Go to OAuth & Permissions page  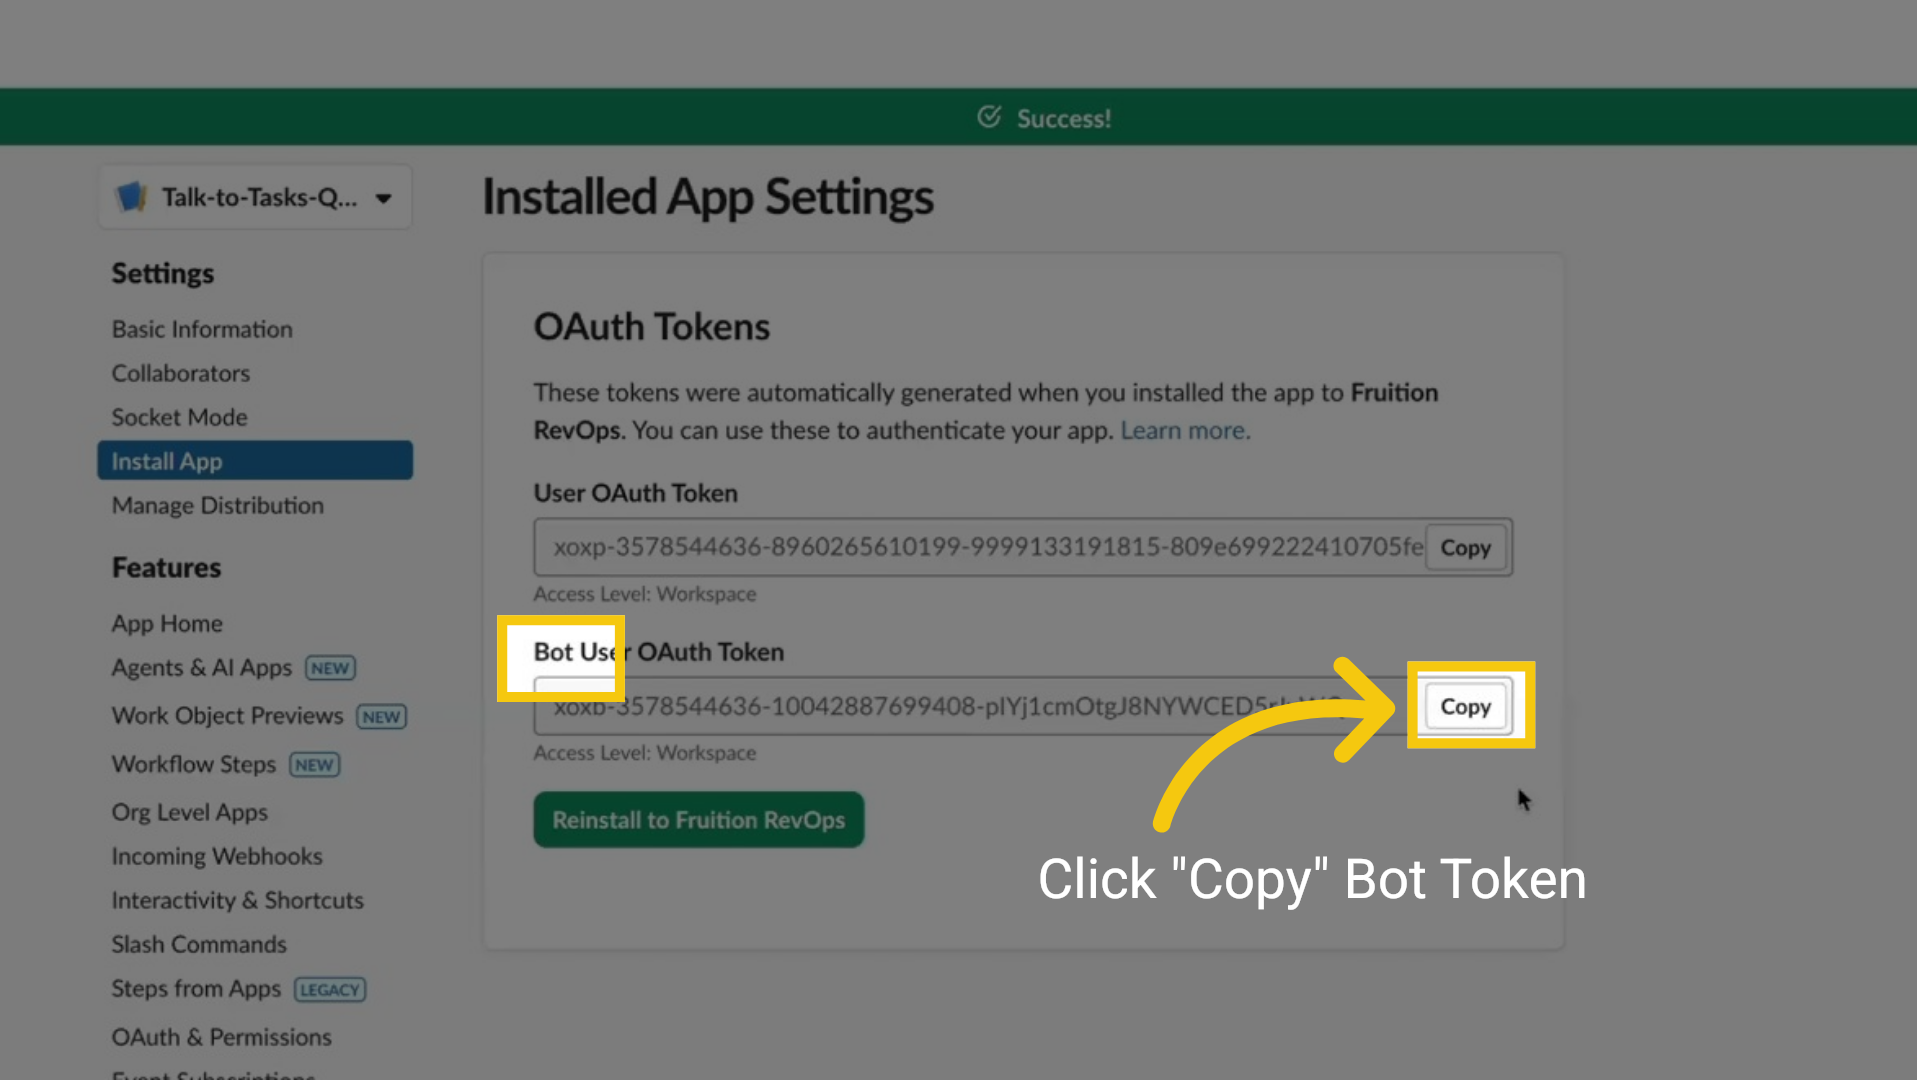click(222, 1037)
